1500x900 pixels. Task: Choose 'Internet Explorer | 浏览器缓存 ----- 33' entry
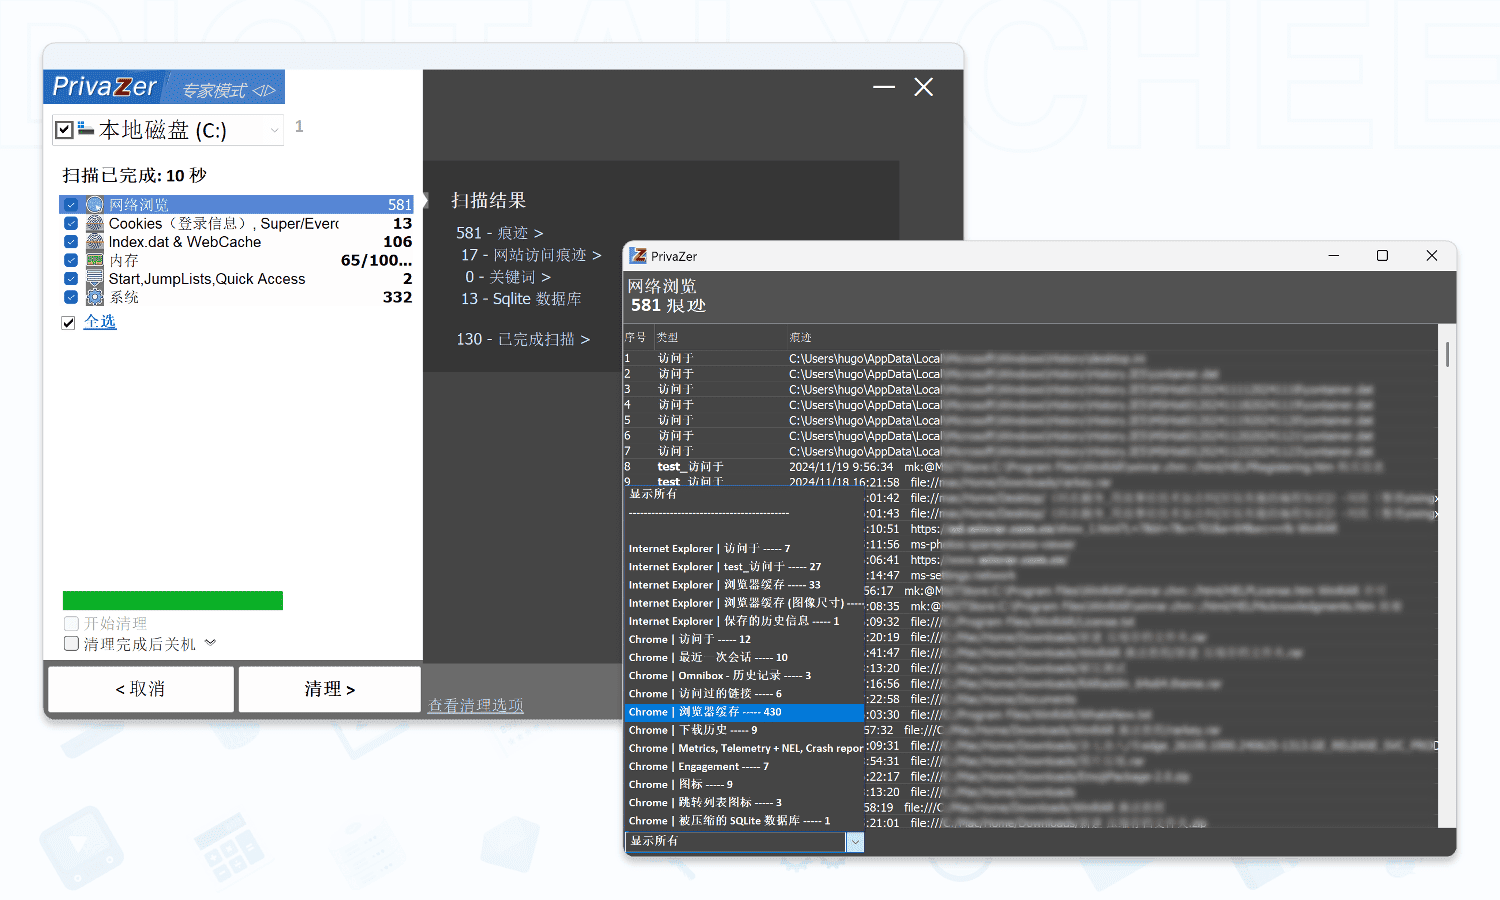point(724,585)
